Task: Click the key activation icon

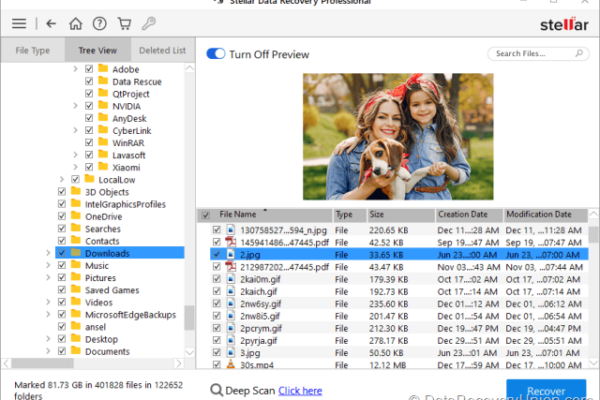Action: [x=149, y=22]
